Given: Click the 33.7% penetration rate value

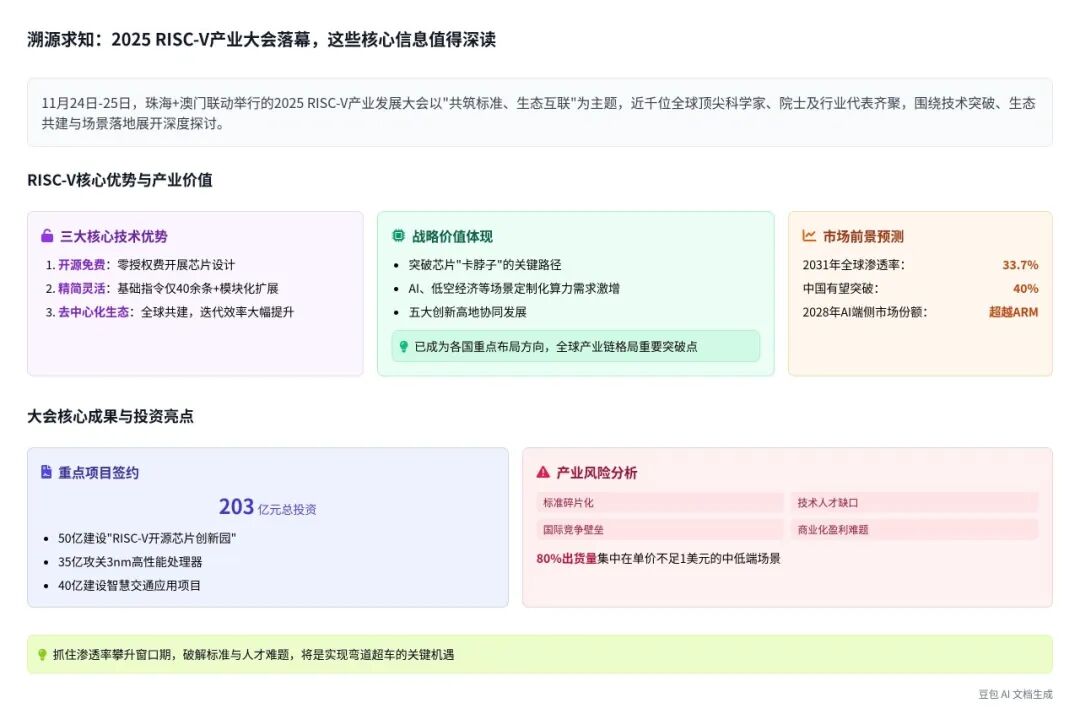Looking at the screenshot, I should pos(1020,265).
